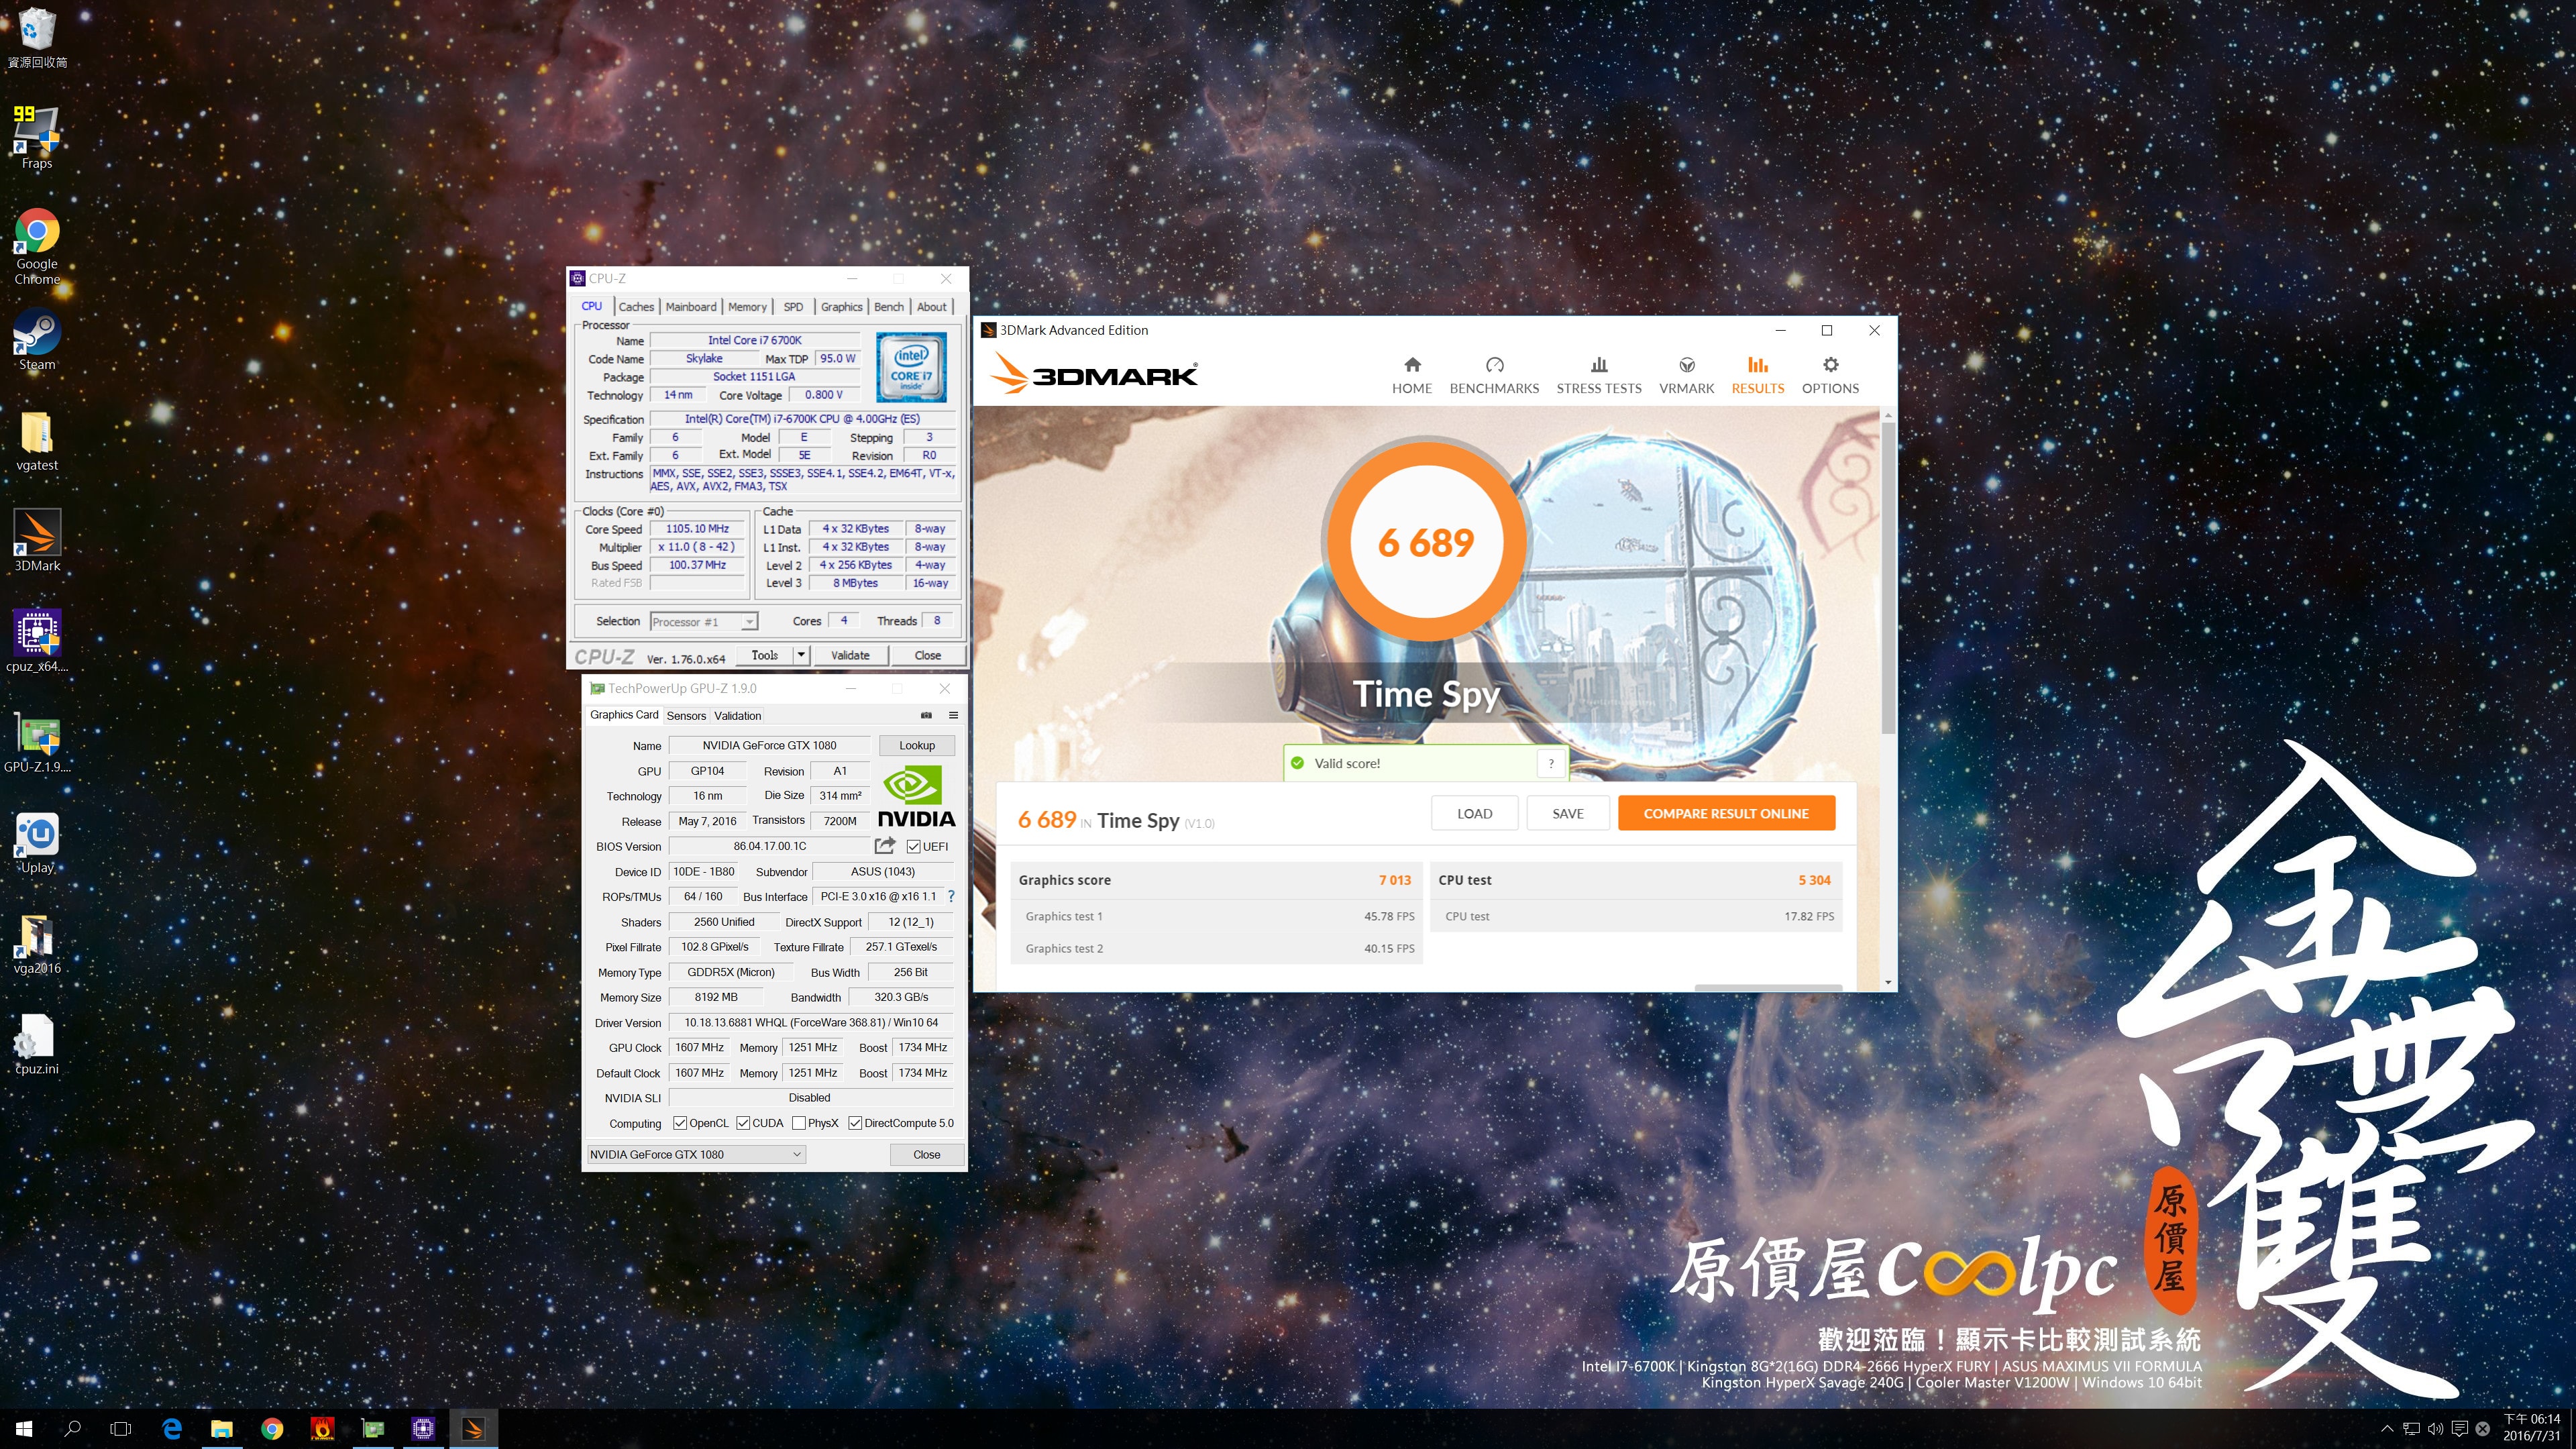Open the vgatest folder on desktop

[37, 441]
